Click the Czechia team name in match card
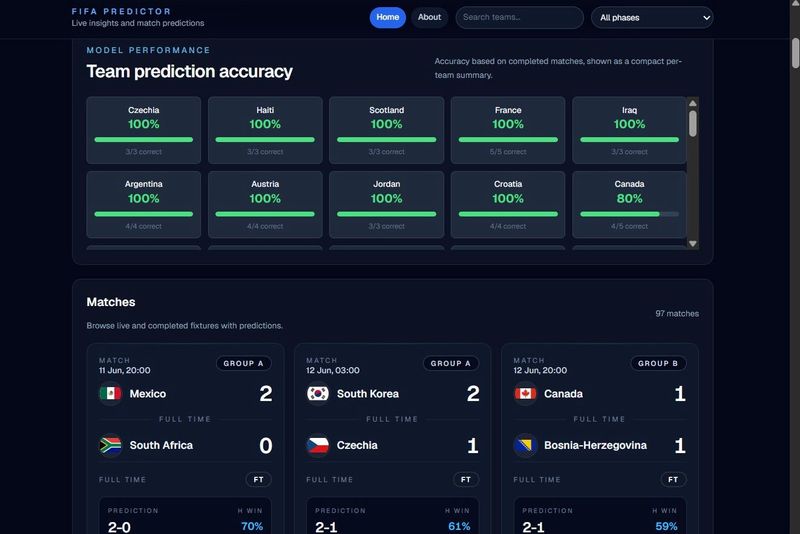 pos(357,445)
